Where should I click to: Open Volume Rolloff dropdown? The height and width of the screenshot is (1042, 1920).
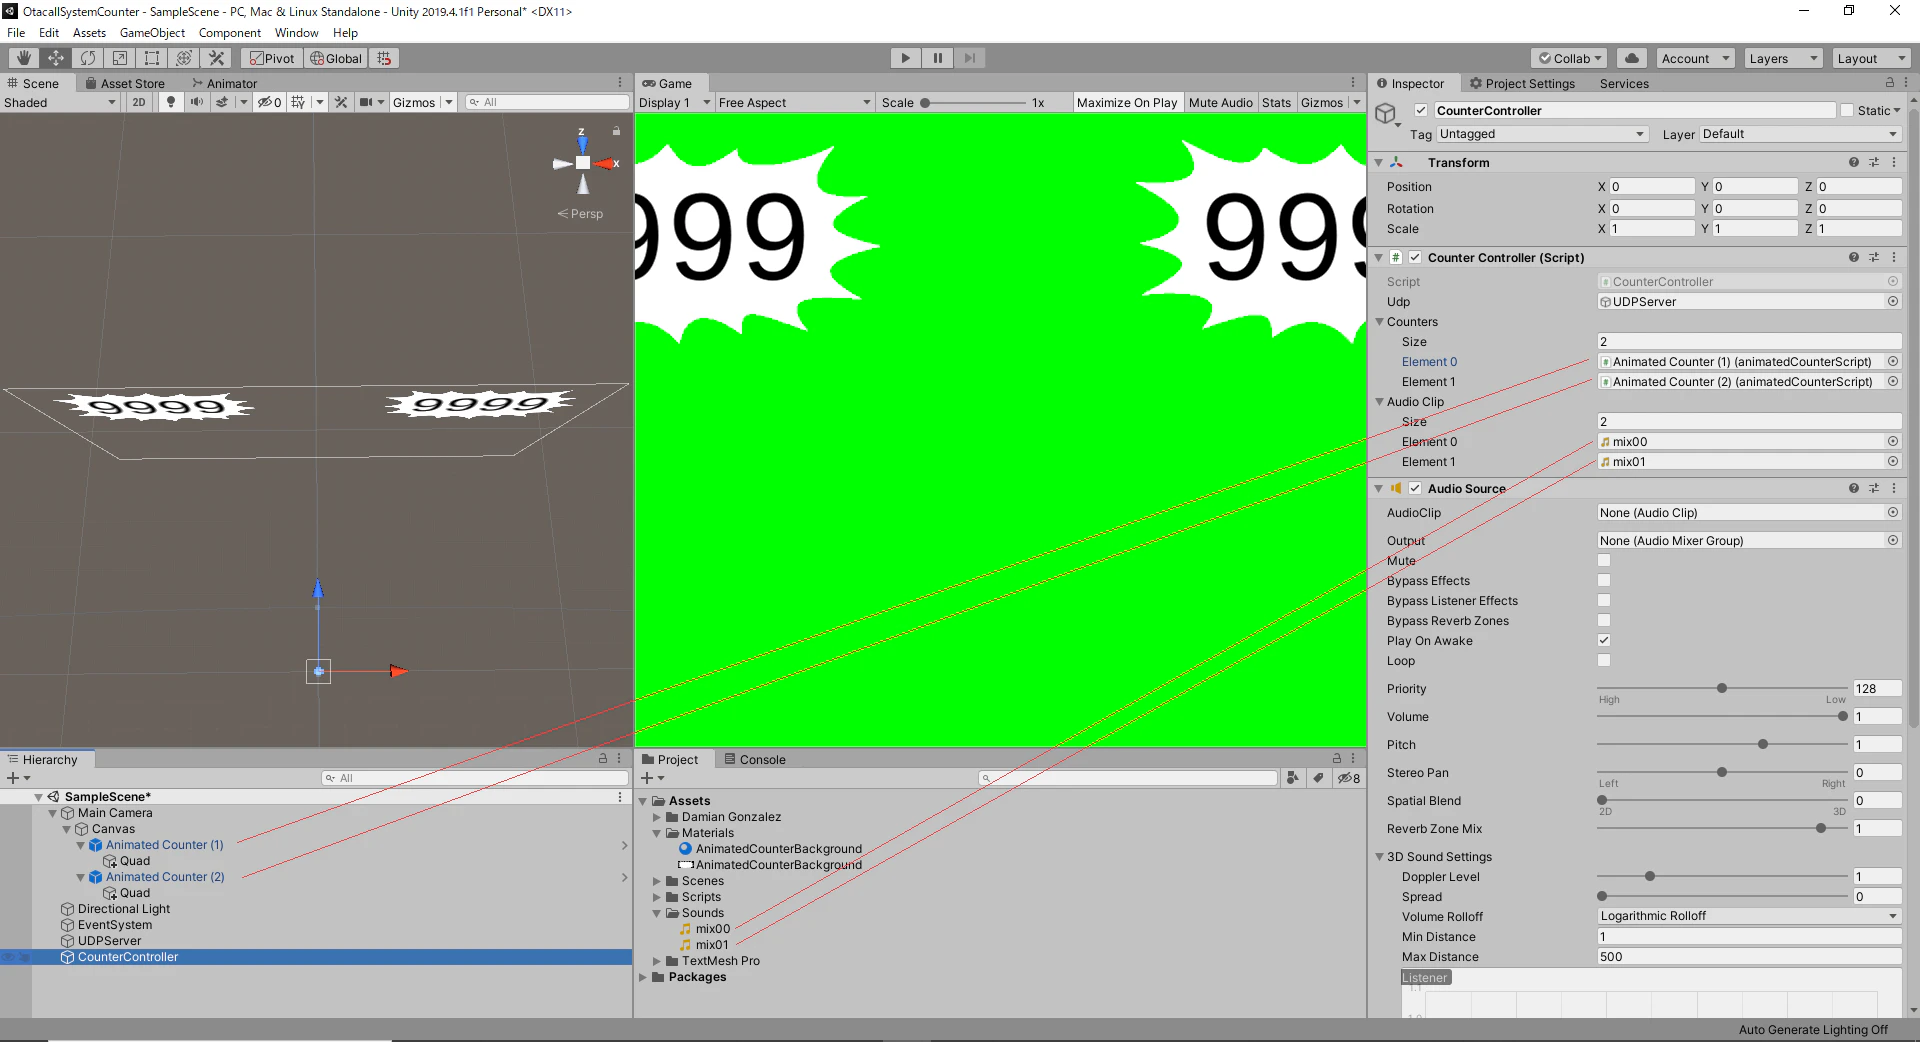pyautogui.click(x=1749, y=916)
